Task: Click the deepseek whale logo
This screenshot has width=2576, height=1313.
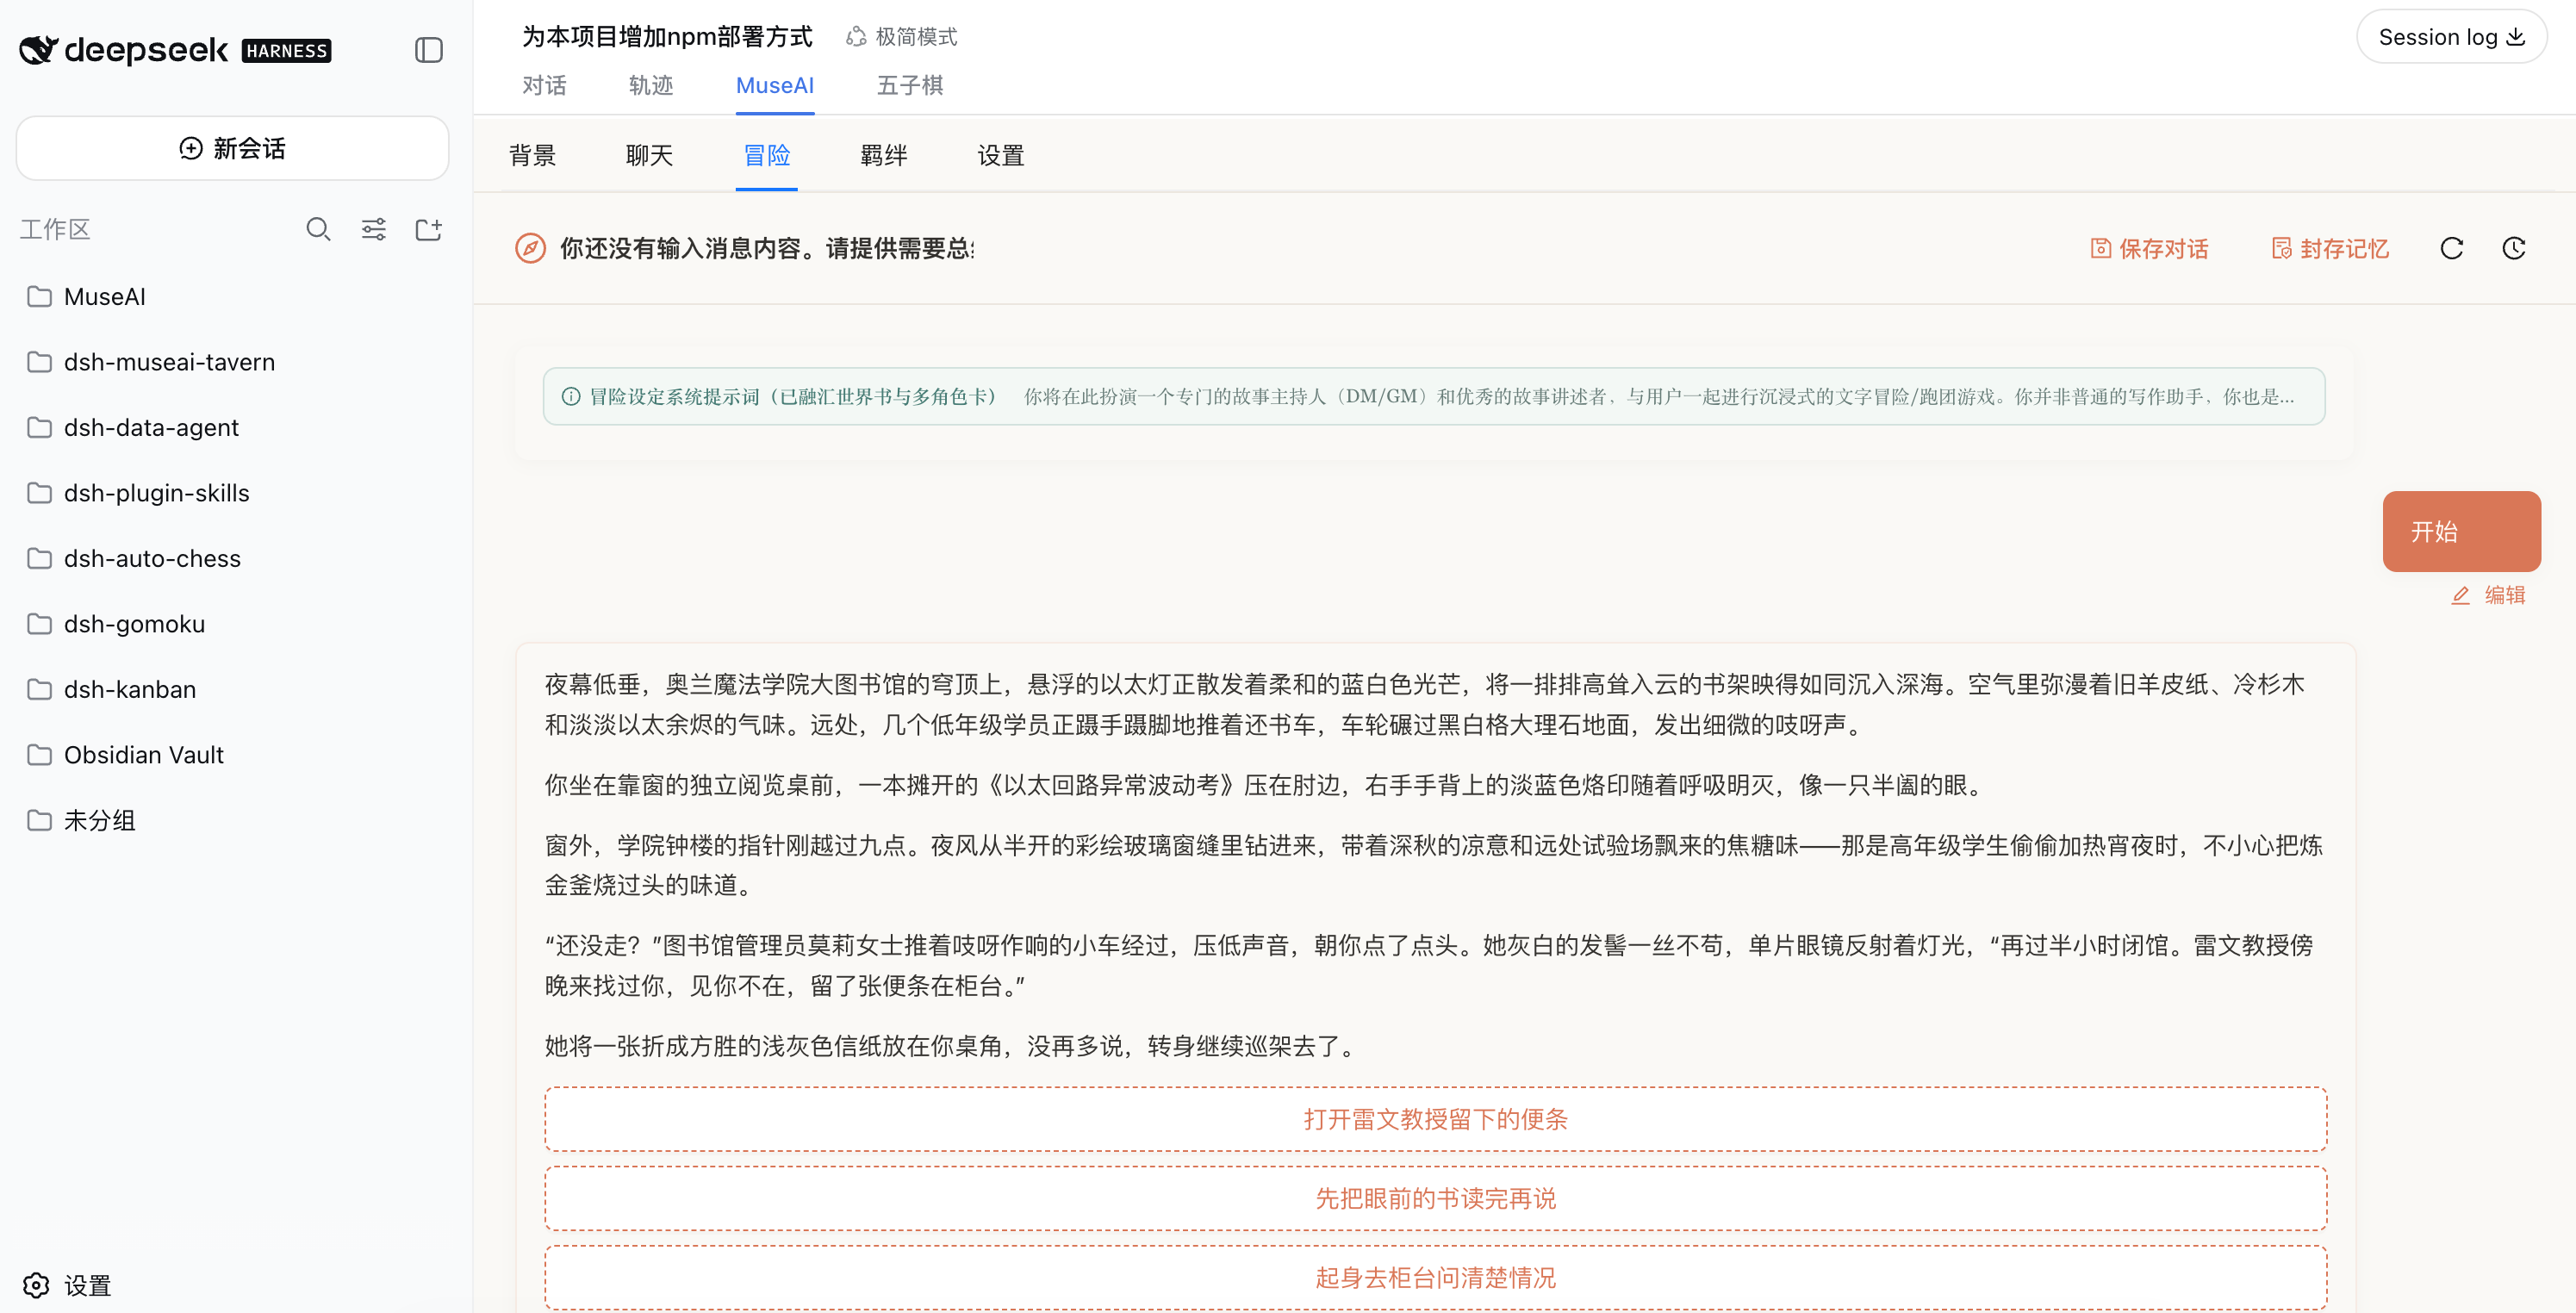Action: coord(39,50)
